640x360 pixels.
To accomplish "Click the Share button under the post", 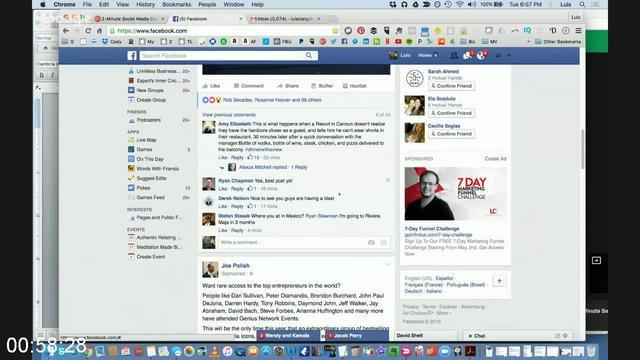I will (x=288, y=86).
